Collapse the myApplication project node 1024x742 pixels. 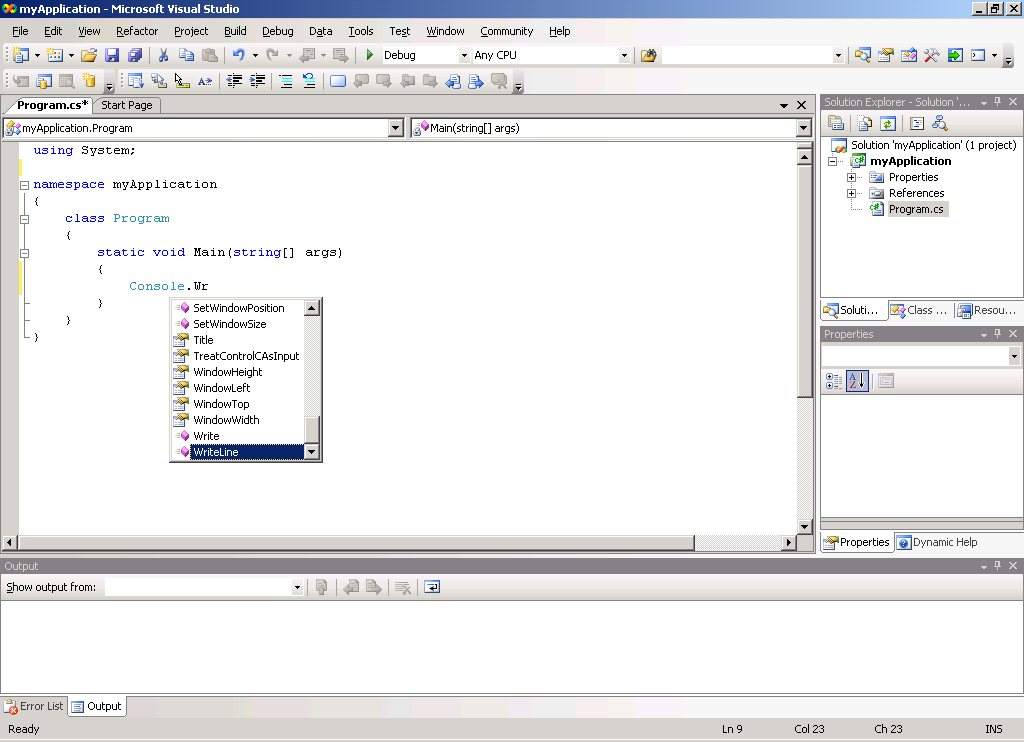point(832,161)
